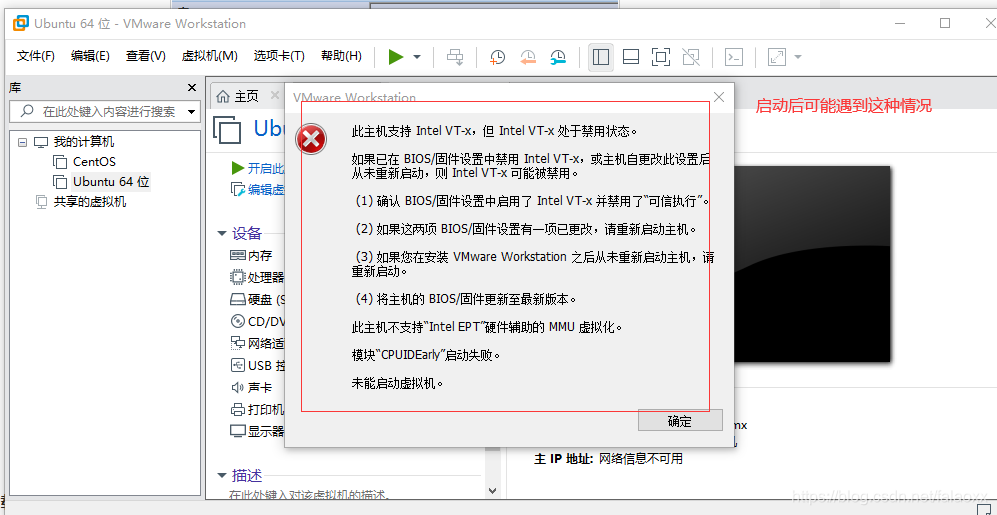Viewport: 997px width, 515px height.
Task: Open the library search filter dropdown
Action: coord(191,112)
